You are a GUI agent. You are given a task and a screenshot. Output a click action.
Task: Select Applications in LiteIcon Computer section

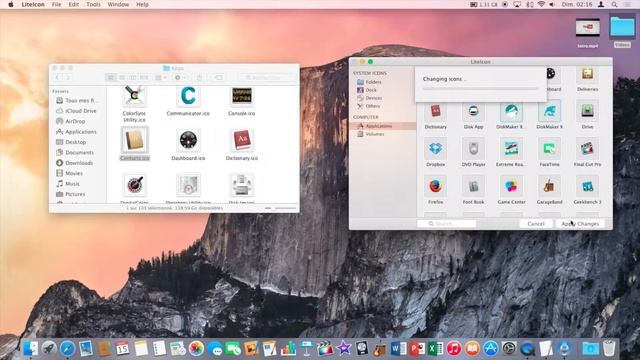[x=383, y=126]
